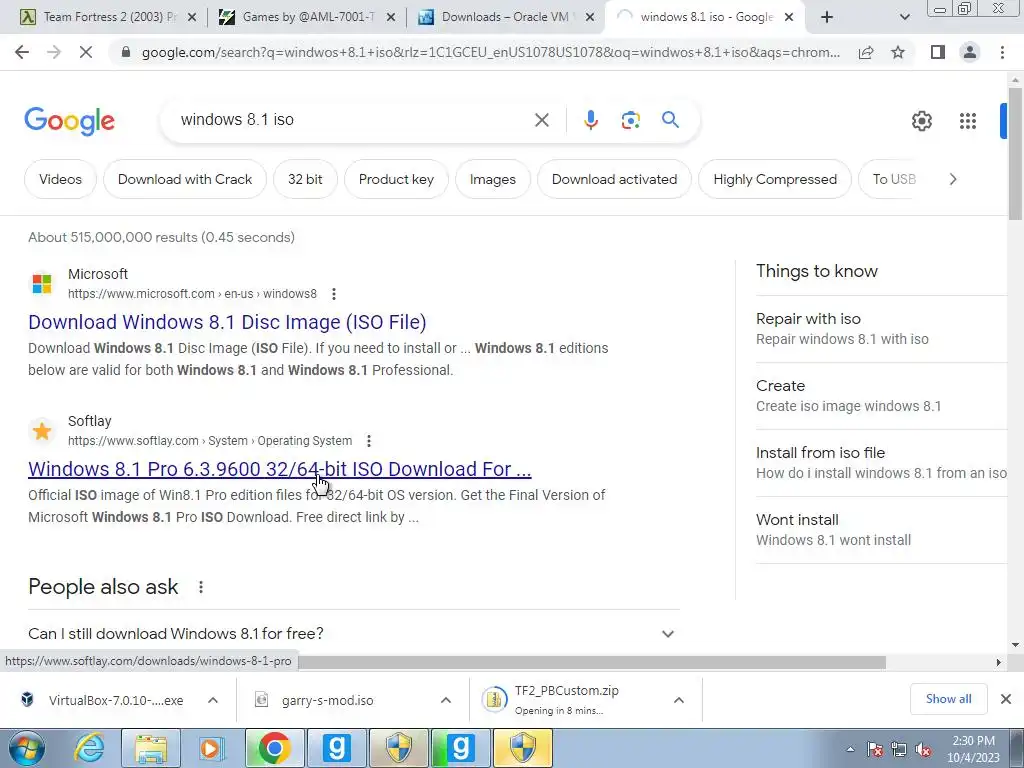The image size is (1024, 768).
Task: Select Highly Compressed chip
Action: click(775, 179)
